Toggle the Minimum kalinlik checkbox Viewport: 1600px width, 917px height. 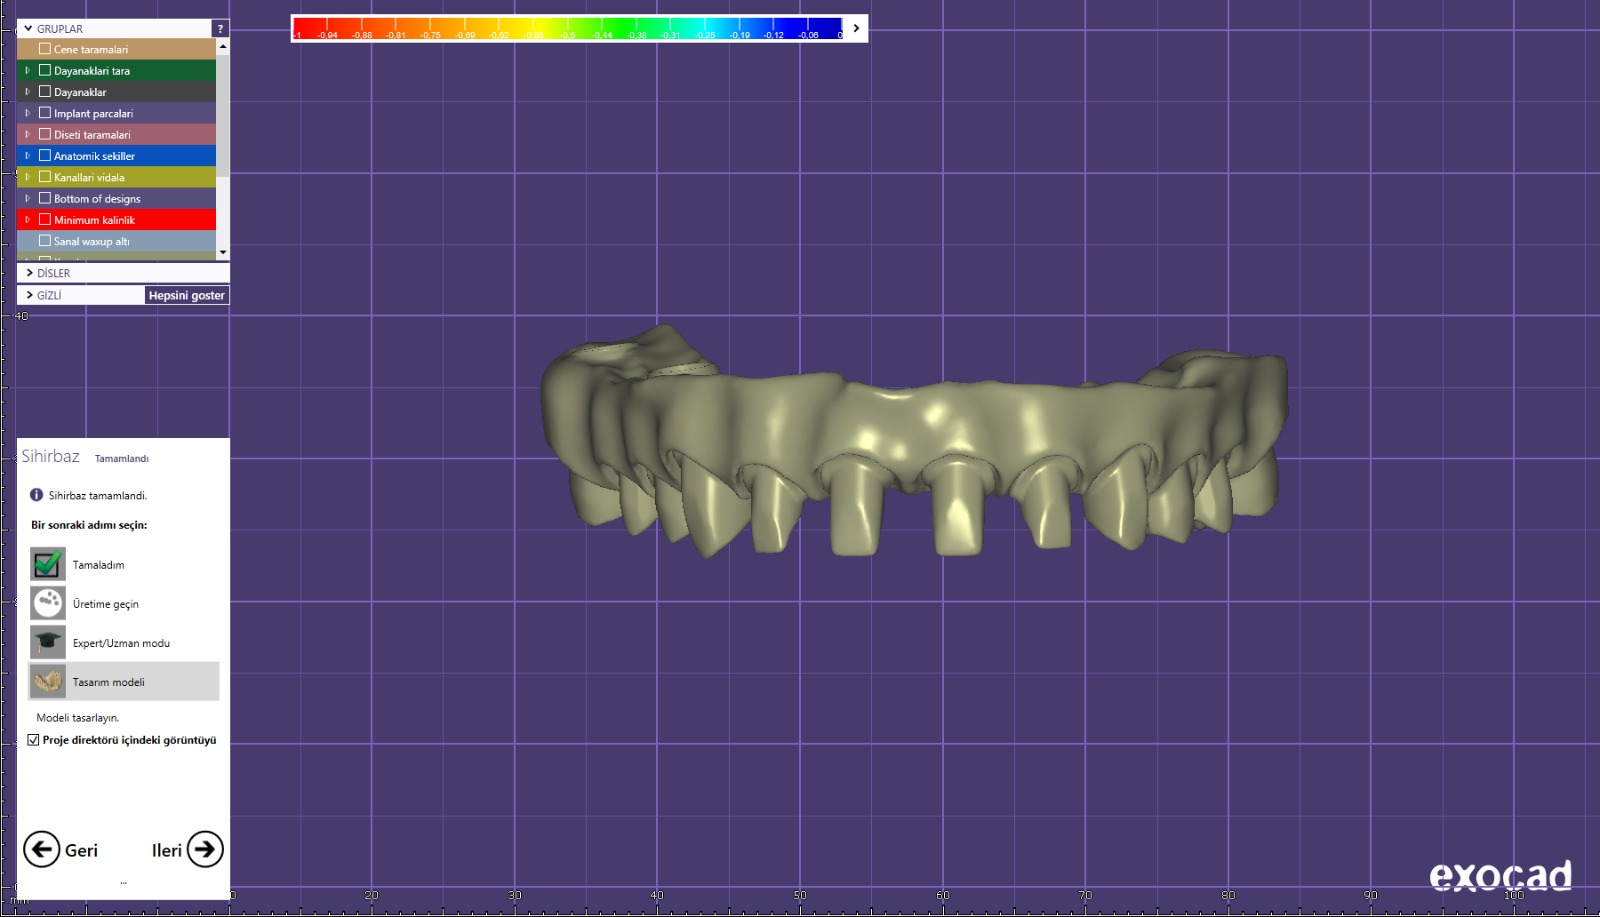(45, 220)
